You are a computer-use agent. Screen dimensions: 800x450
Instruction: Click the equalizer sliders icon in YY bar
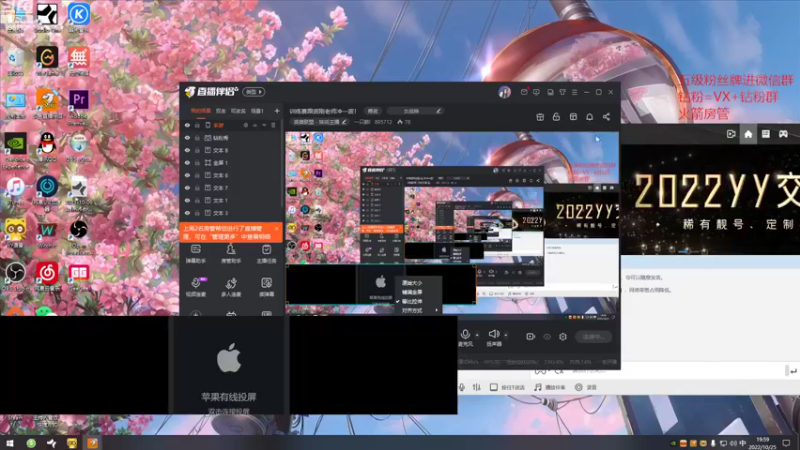tap(477, 387)
